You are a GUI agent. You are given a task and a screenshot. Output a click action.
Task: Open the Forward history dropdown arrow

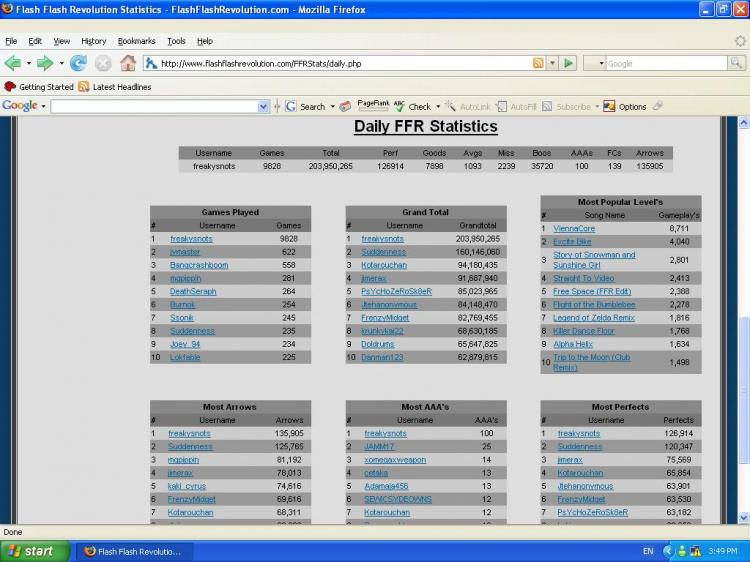click(61, 63)
